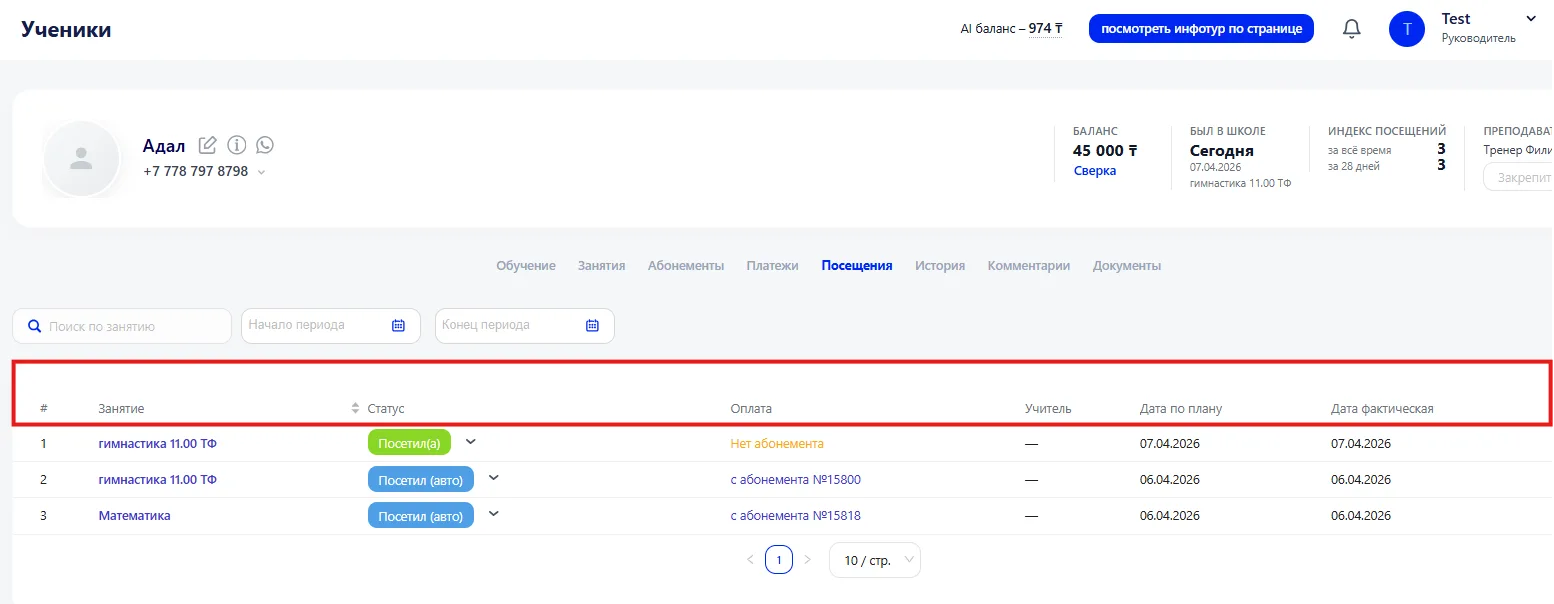Click the blue T user avatar
Viewport: 1554px width, 604px height.
coord(1407,29)
